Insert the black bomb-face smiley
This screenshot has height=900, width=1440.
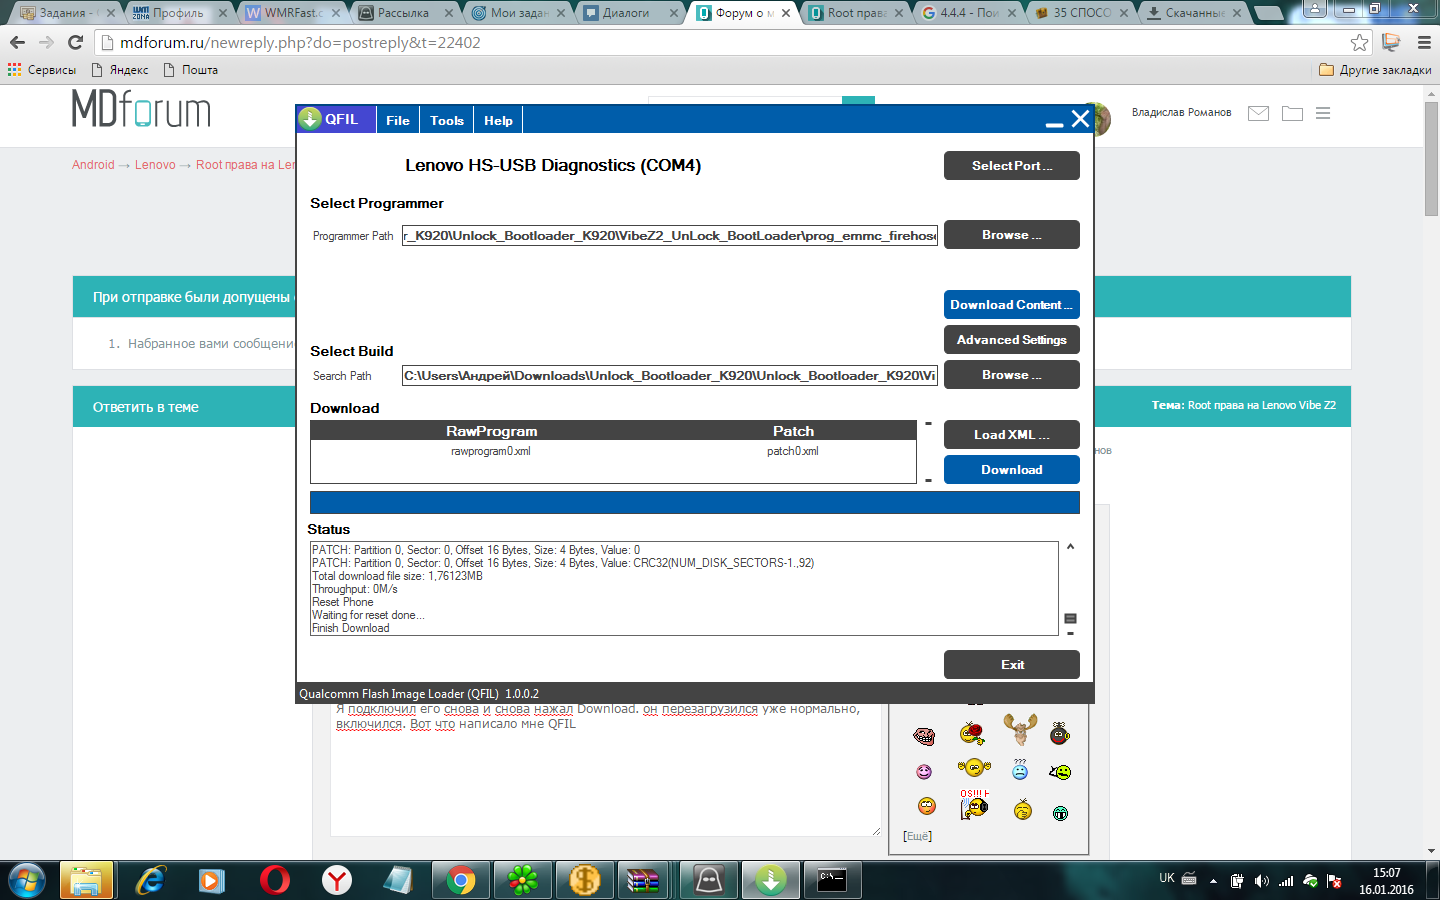coord(1060,734)
